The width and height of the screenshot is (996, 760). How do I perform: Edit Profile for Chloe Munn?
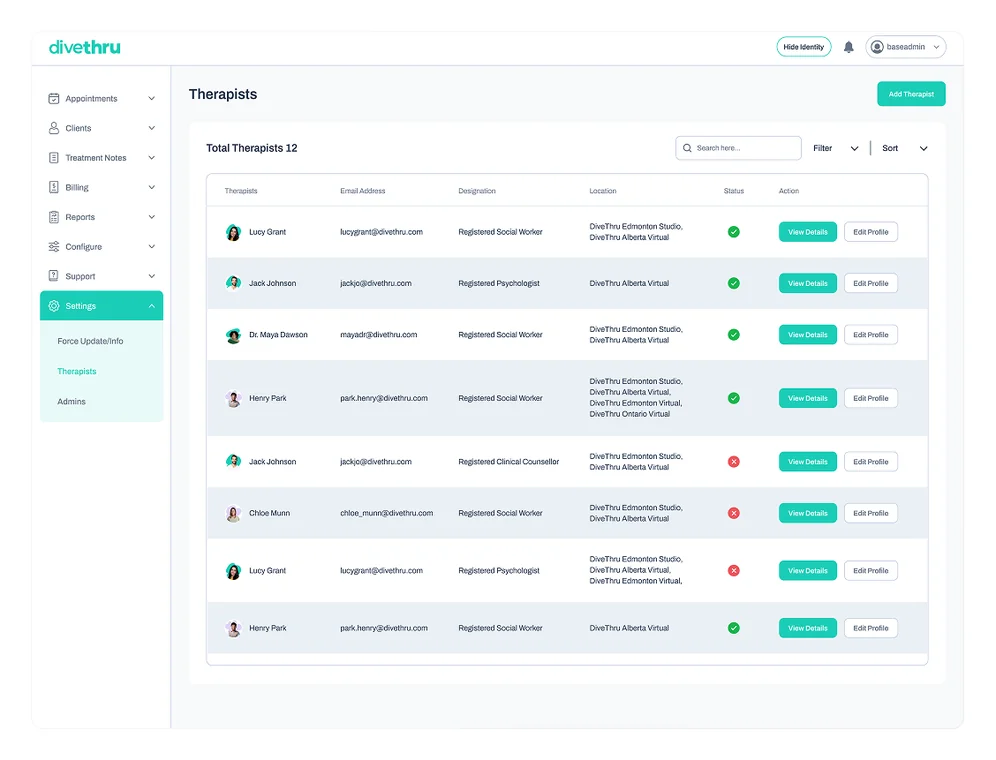click(870, 513)
